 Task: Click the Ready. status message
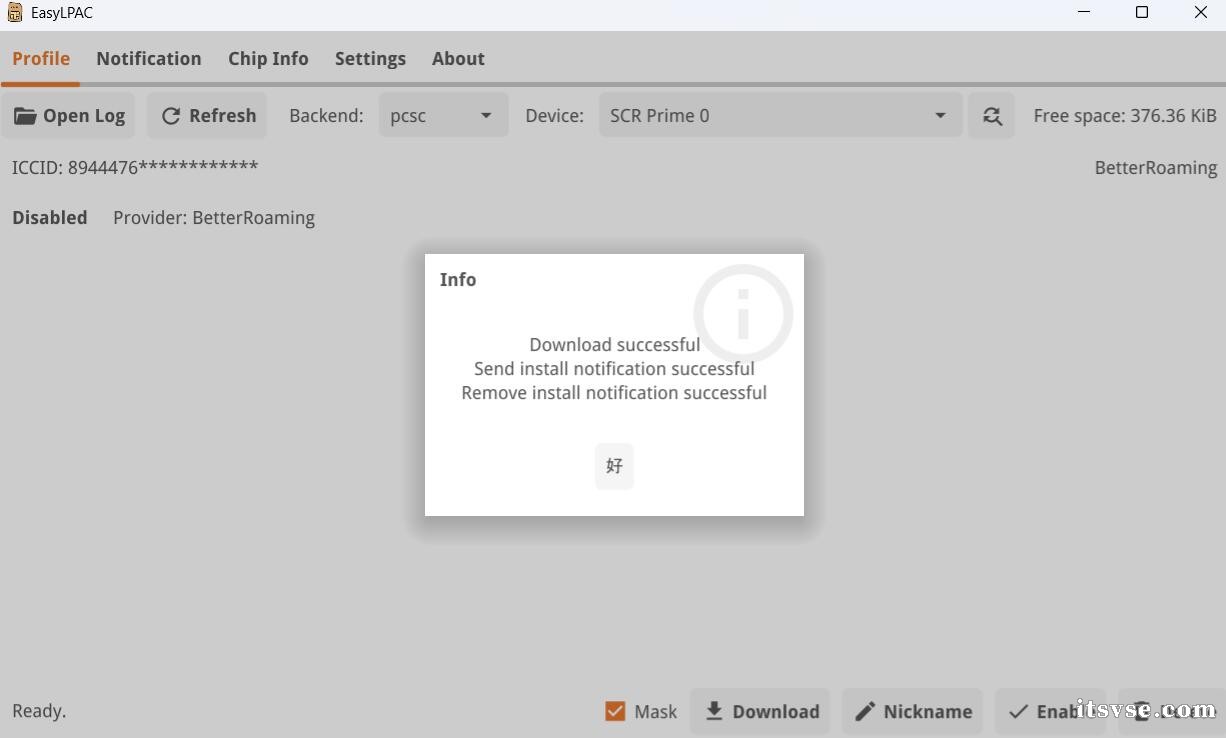click(39, 711)
